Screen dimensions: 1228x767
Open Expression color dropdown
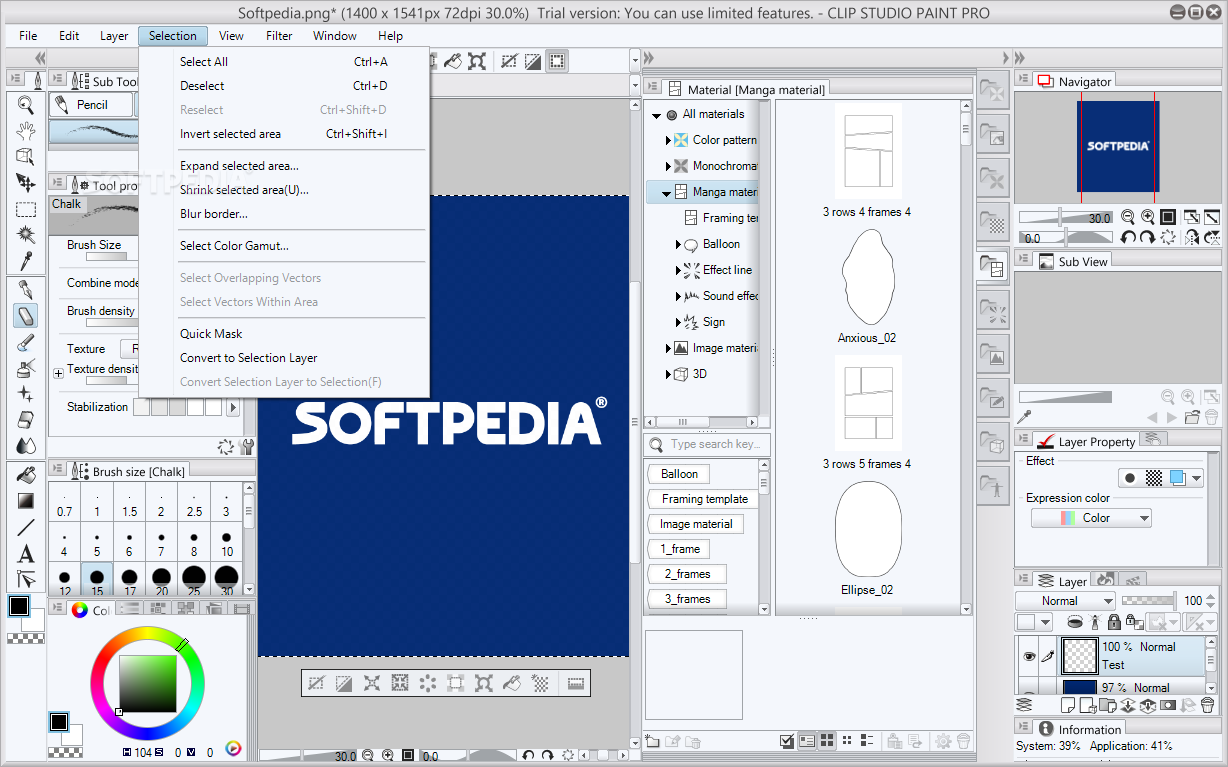1091,518
